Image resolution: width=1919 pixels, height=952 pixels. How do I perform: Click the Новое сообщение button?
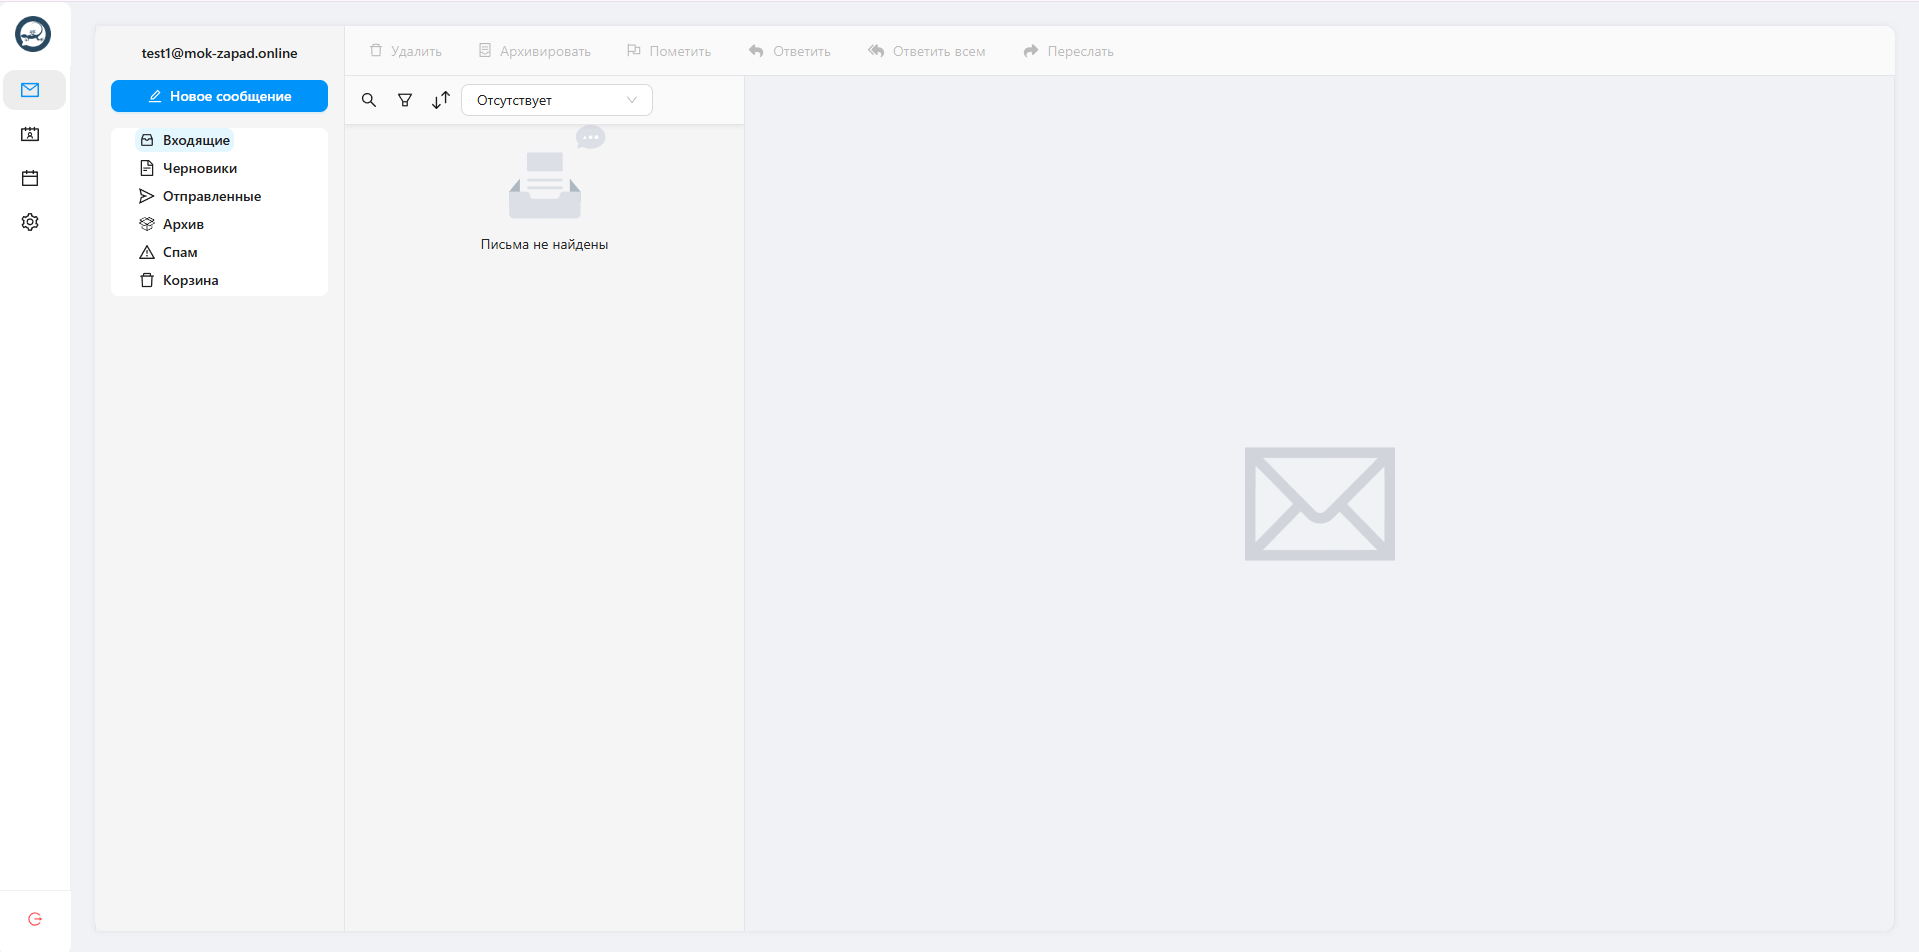pyautogui.click(x=219, y=96)
